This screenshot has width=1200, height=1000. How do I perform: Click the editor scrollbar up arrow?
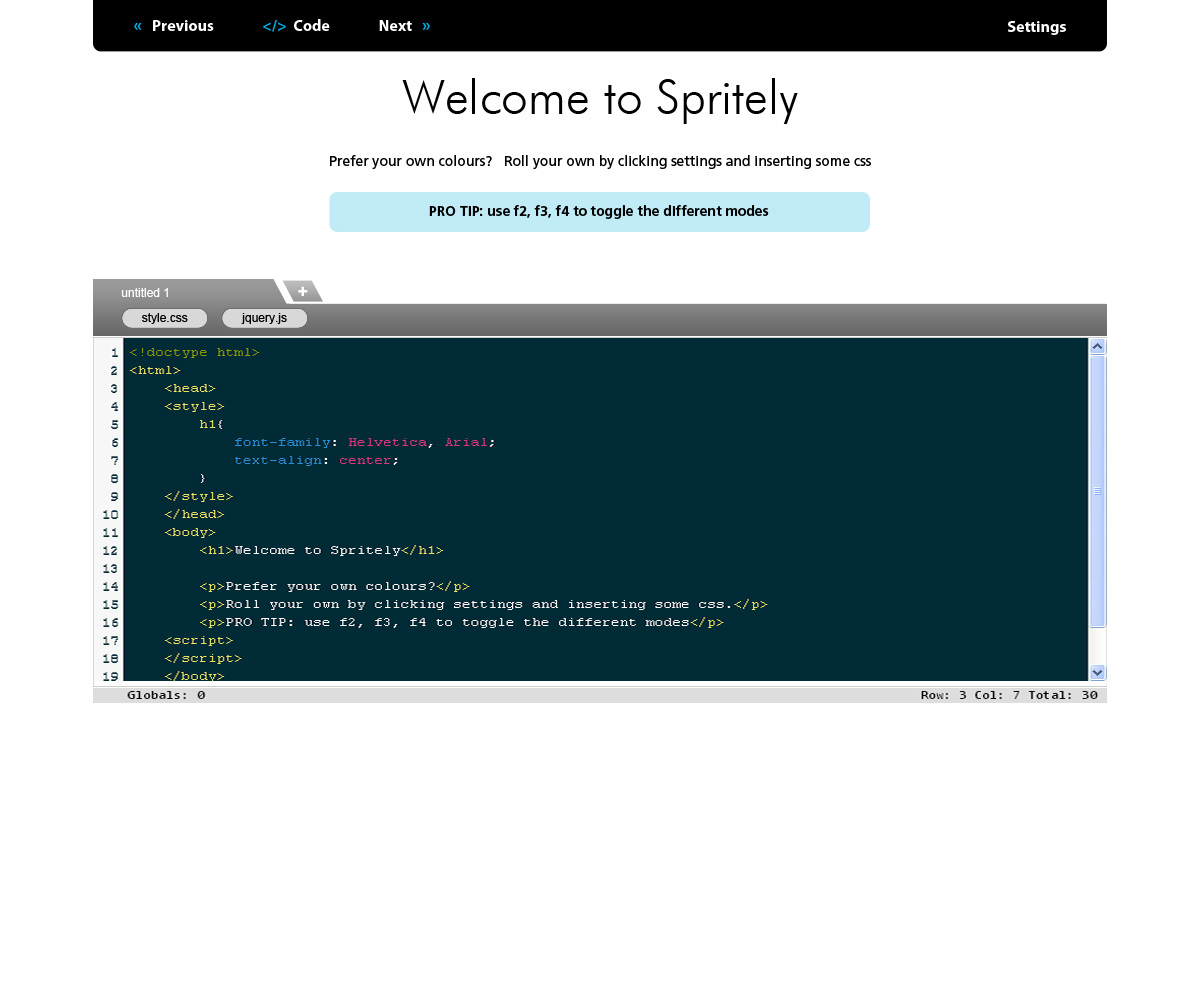click(x=1097, y=346)
